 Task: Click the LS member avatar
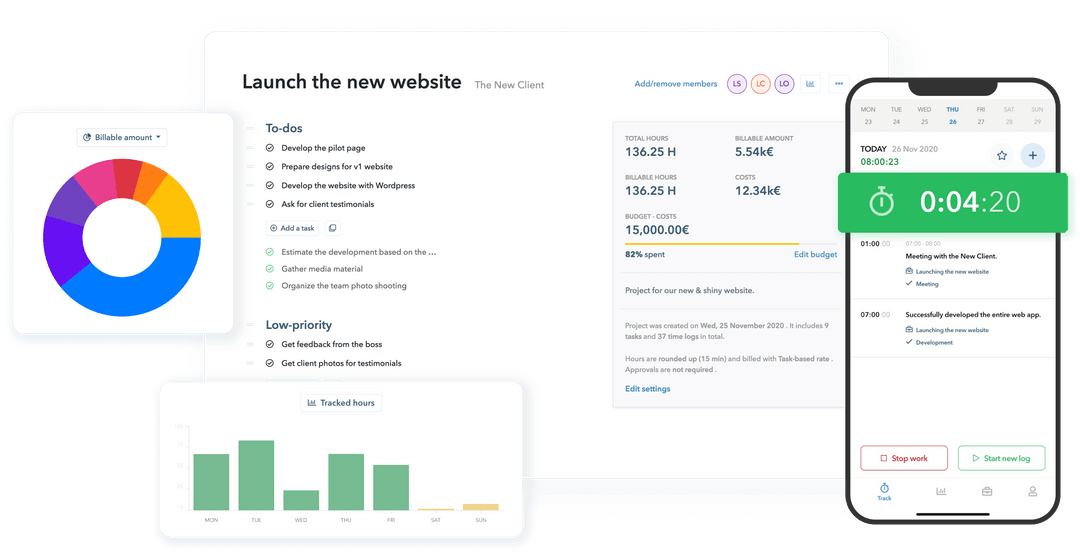click(x=736, y=84)
